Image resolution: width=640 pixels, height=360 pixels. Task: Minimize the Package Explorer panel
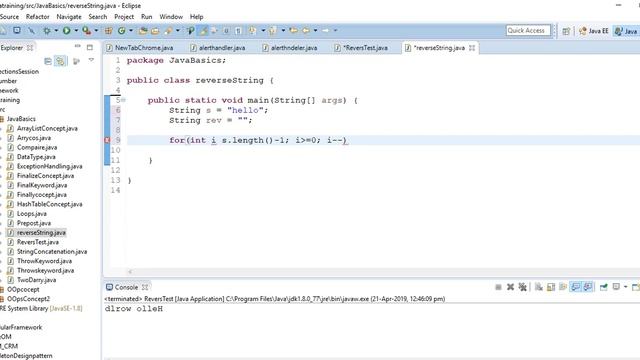78,47
